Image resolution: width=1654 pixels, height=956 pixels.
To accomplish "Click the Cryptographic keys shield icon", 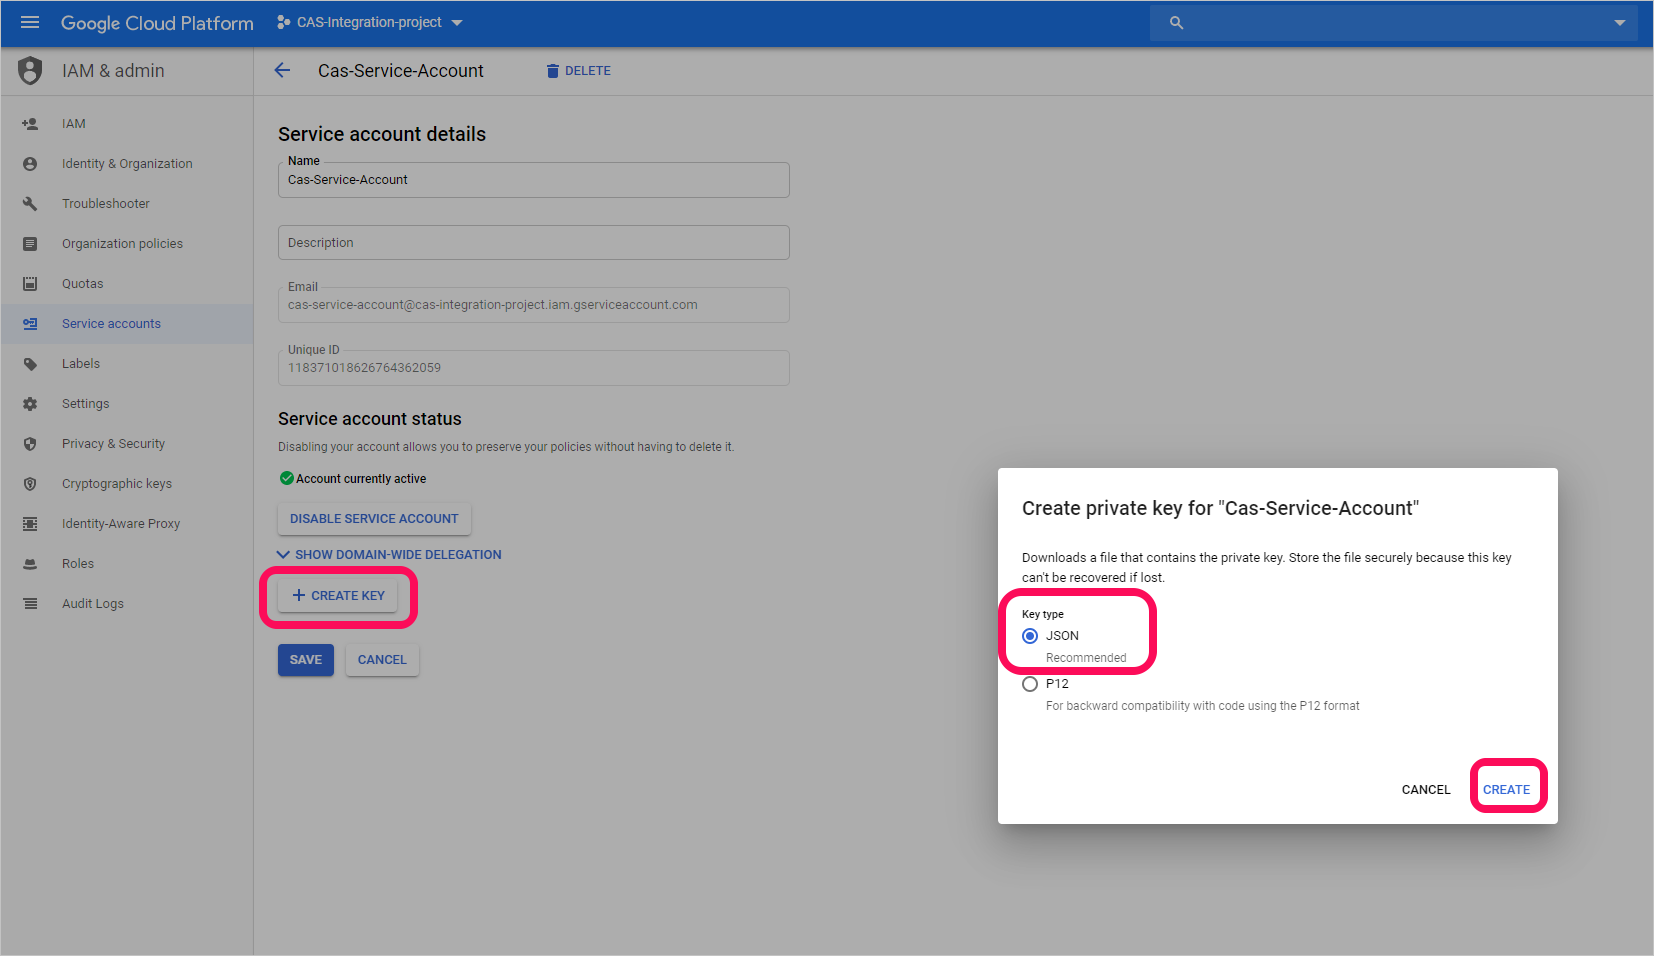I will click(x=30, y=484).
